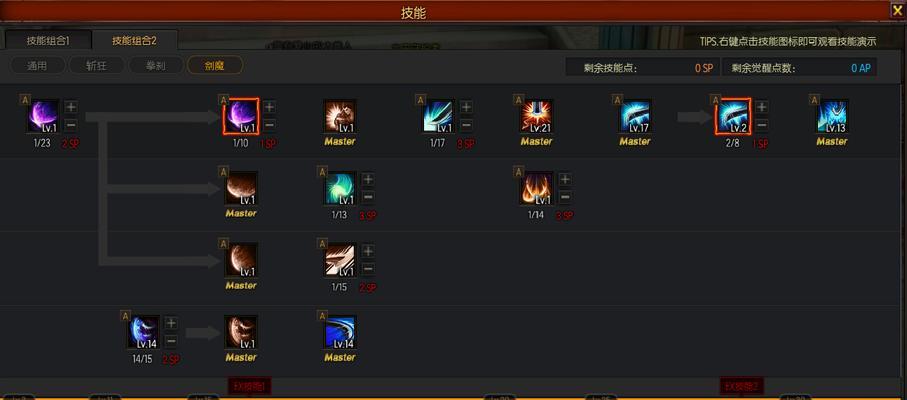Open the 技能组合2 tab
This screenshot has height=400, width=907.
tap(134, 40)
